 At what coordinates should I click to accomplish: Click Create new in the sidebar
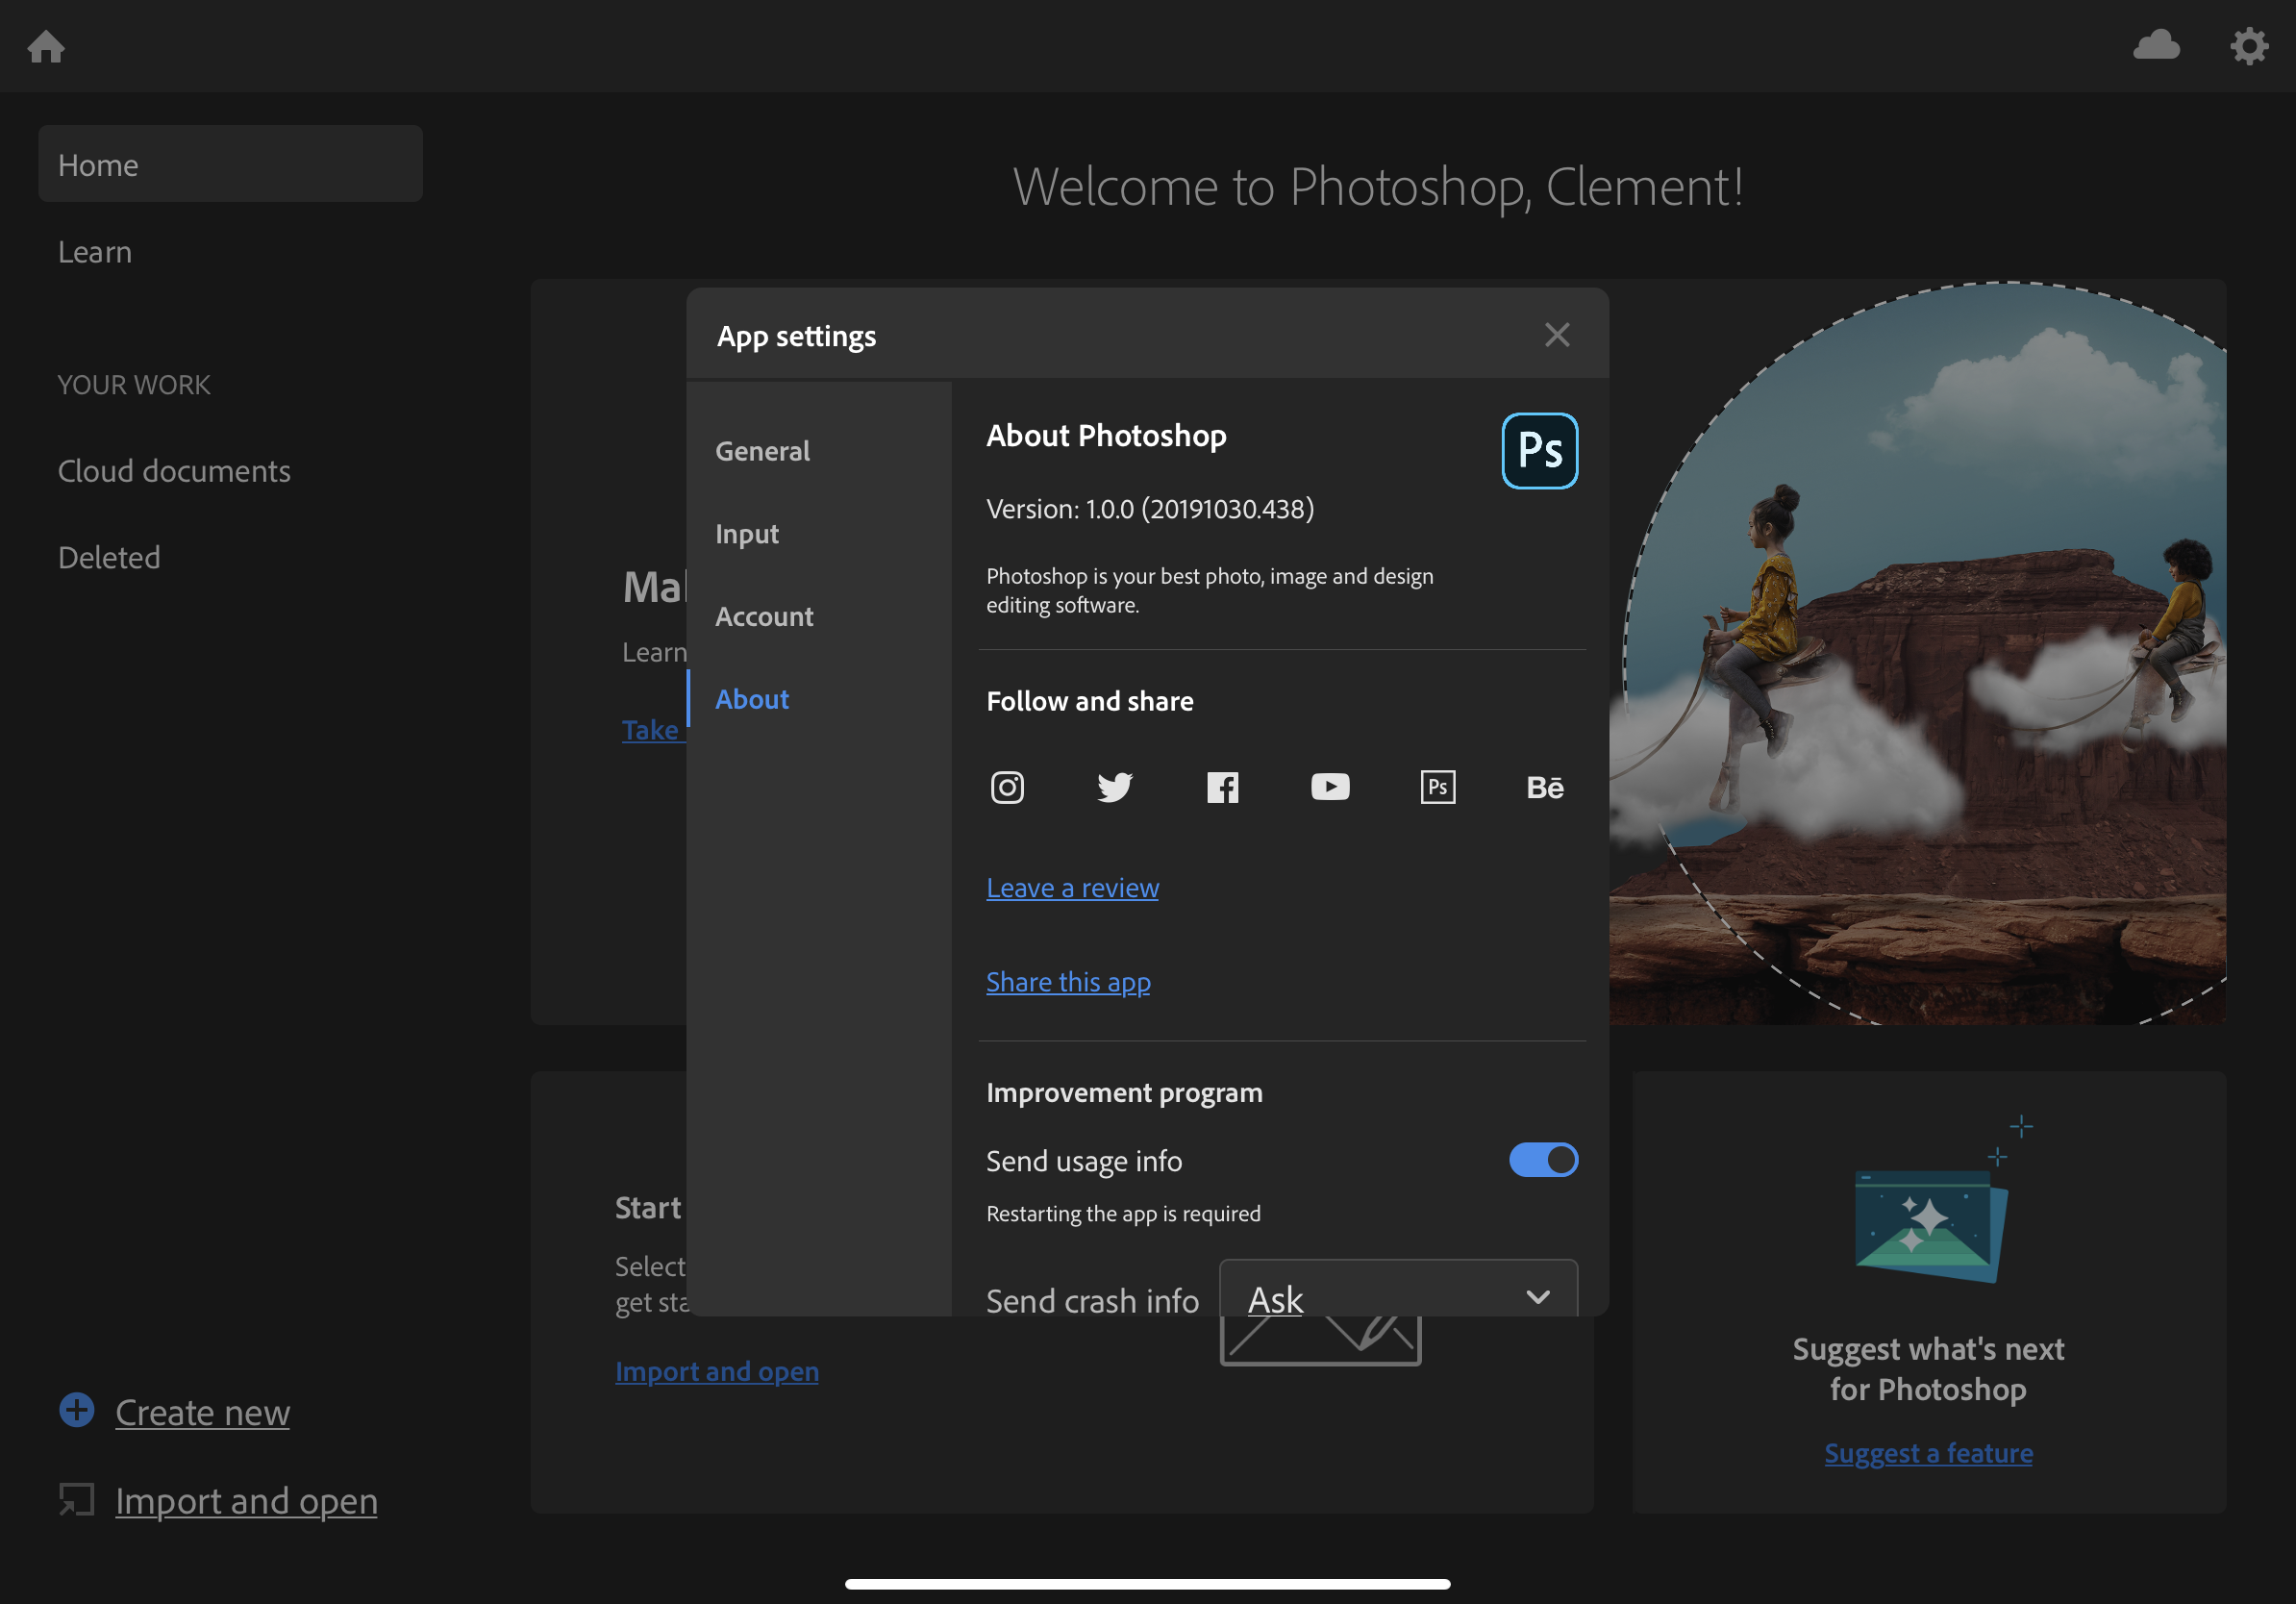202,1412
